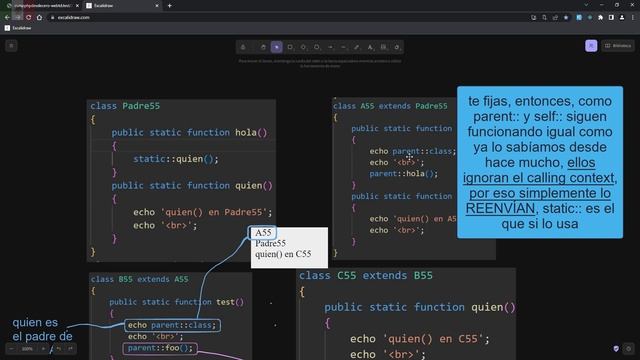The width and height of the screenshot is (640, 360).
Task: Open the browser Extensions puzzle icon
Action: [600, 18]
